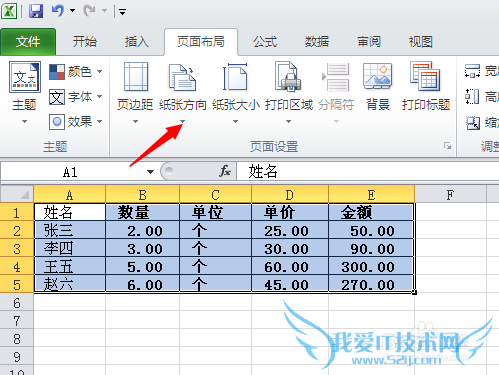Image resolution: width=499 pixels, height=375 pixels.
Task: Click the 纸张方向 orientation icon
Action: (x=182, y=77)
